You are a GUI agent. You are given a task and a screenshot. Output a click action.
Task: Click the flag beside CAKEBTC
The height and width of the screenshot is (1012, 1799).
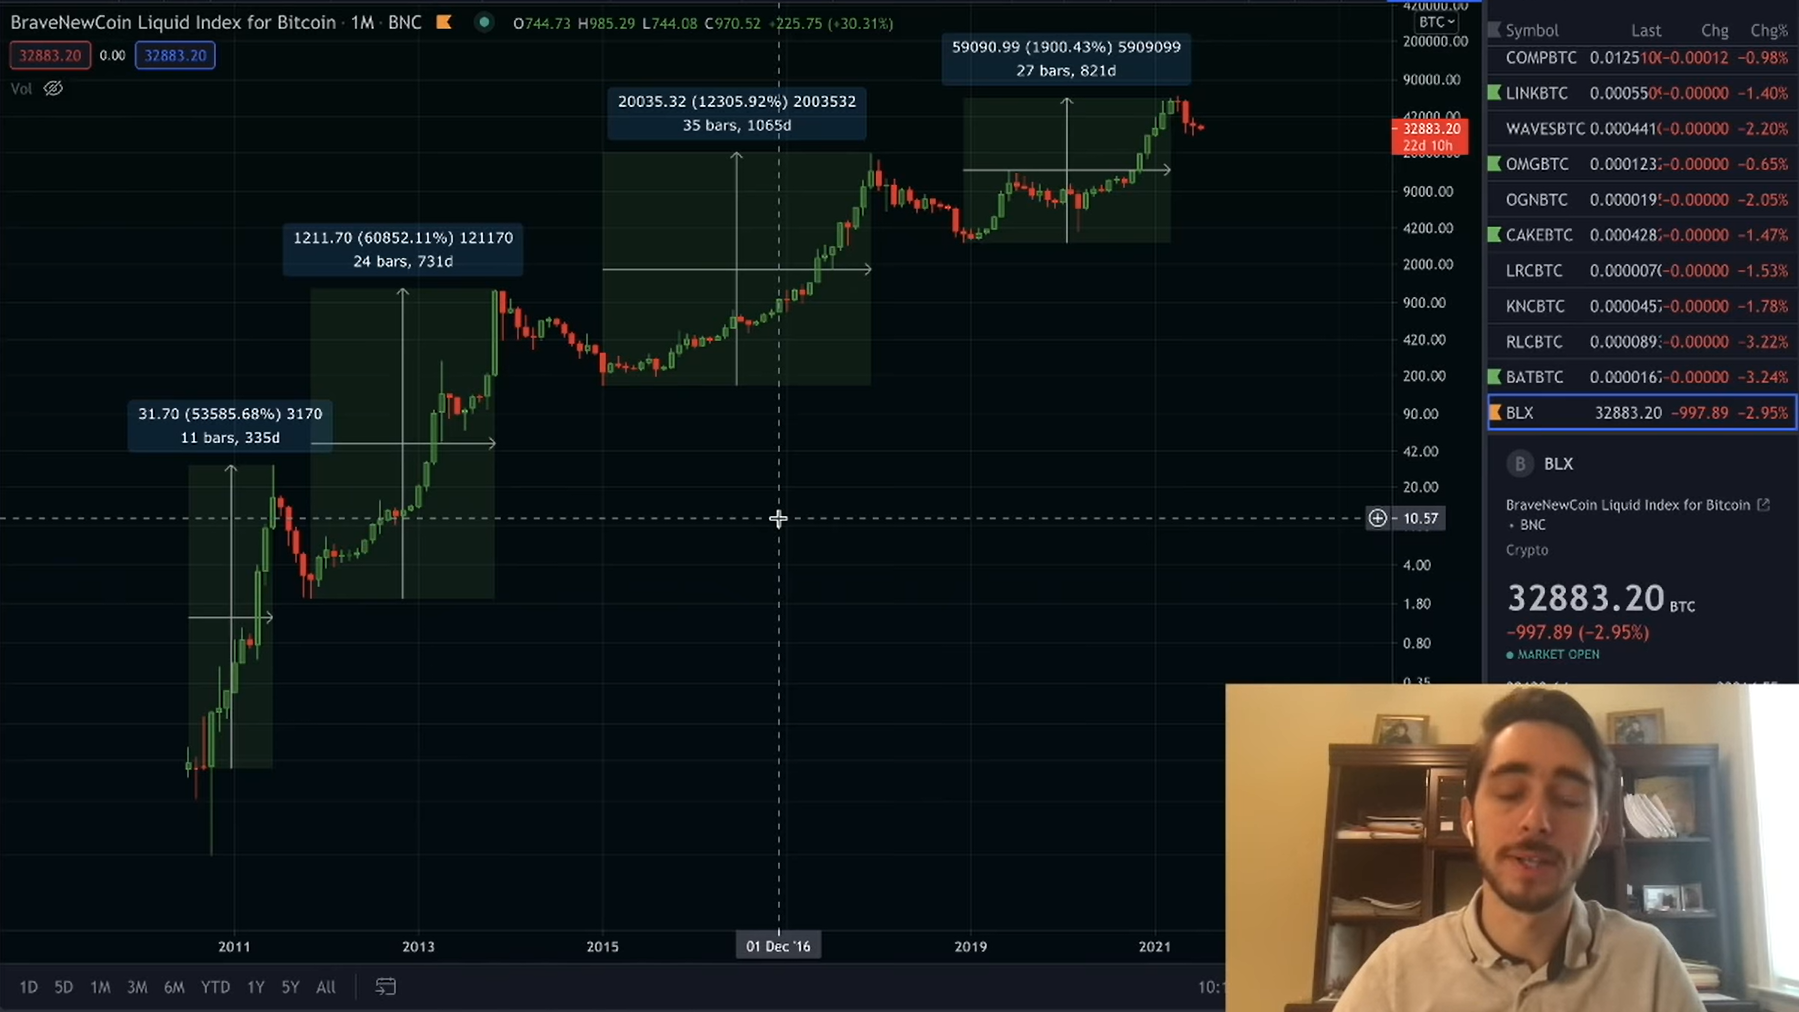(1494, 235)
